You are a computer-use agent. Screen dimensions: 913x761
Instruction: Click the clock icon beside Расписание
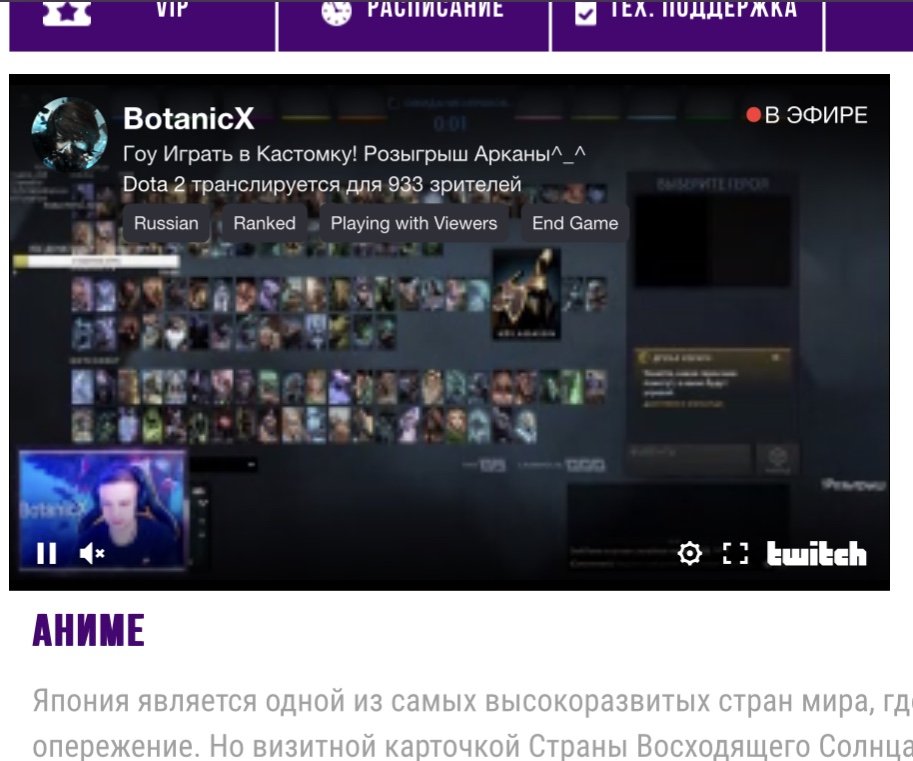point(337,12)
